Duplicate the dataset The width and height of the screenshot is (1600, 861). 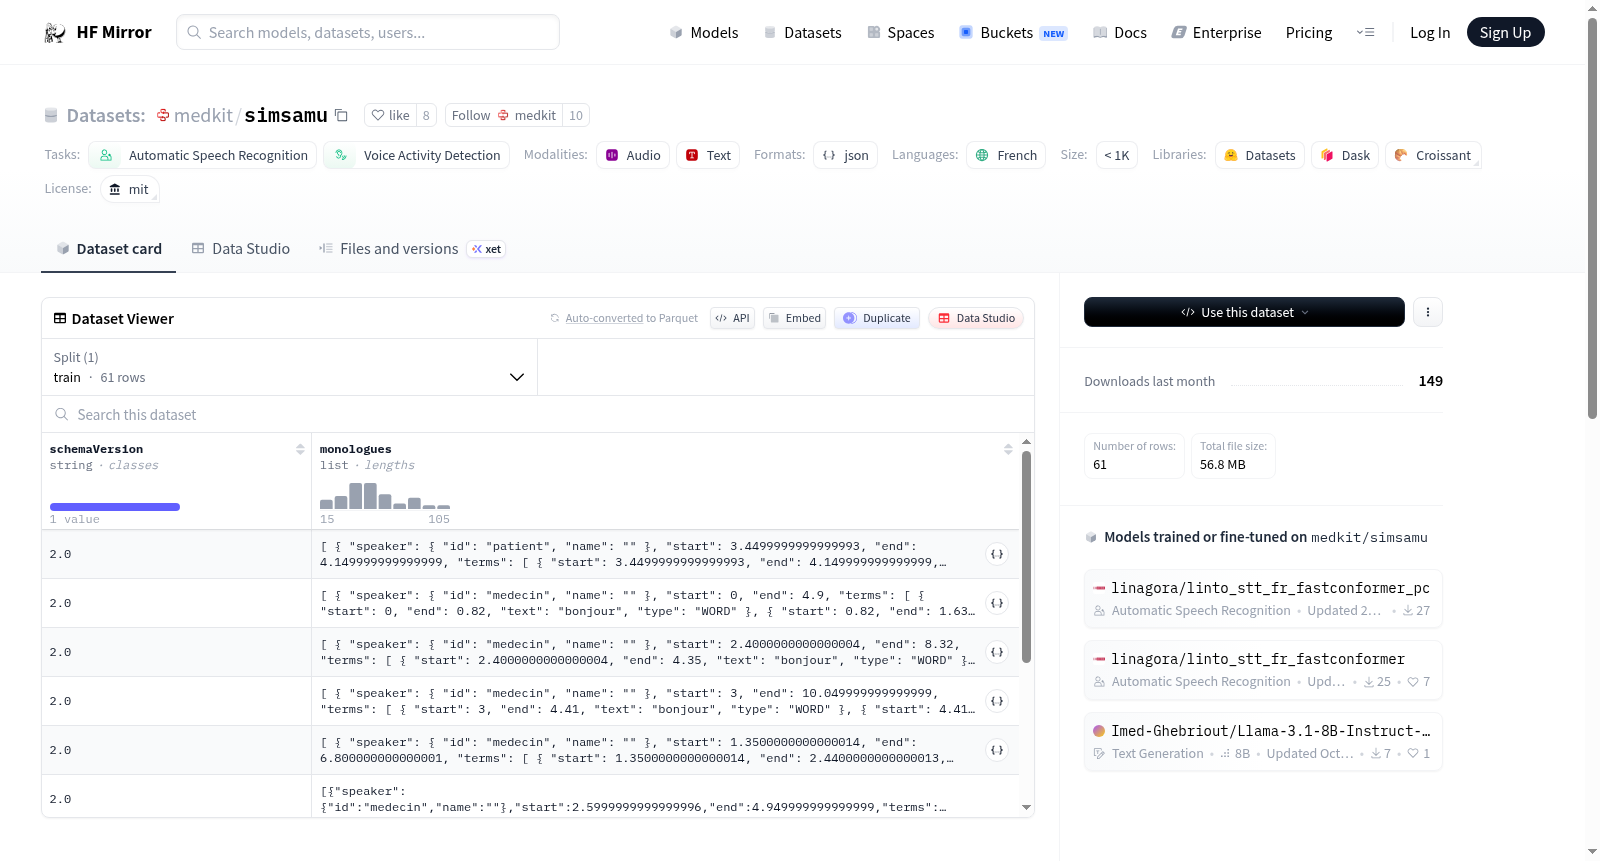click(877, 318)
